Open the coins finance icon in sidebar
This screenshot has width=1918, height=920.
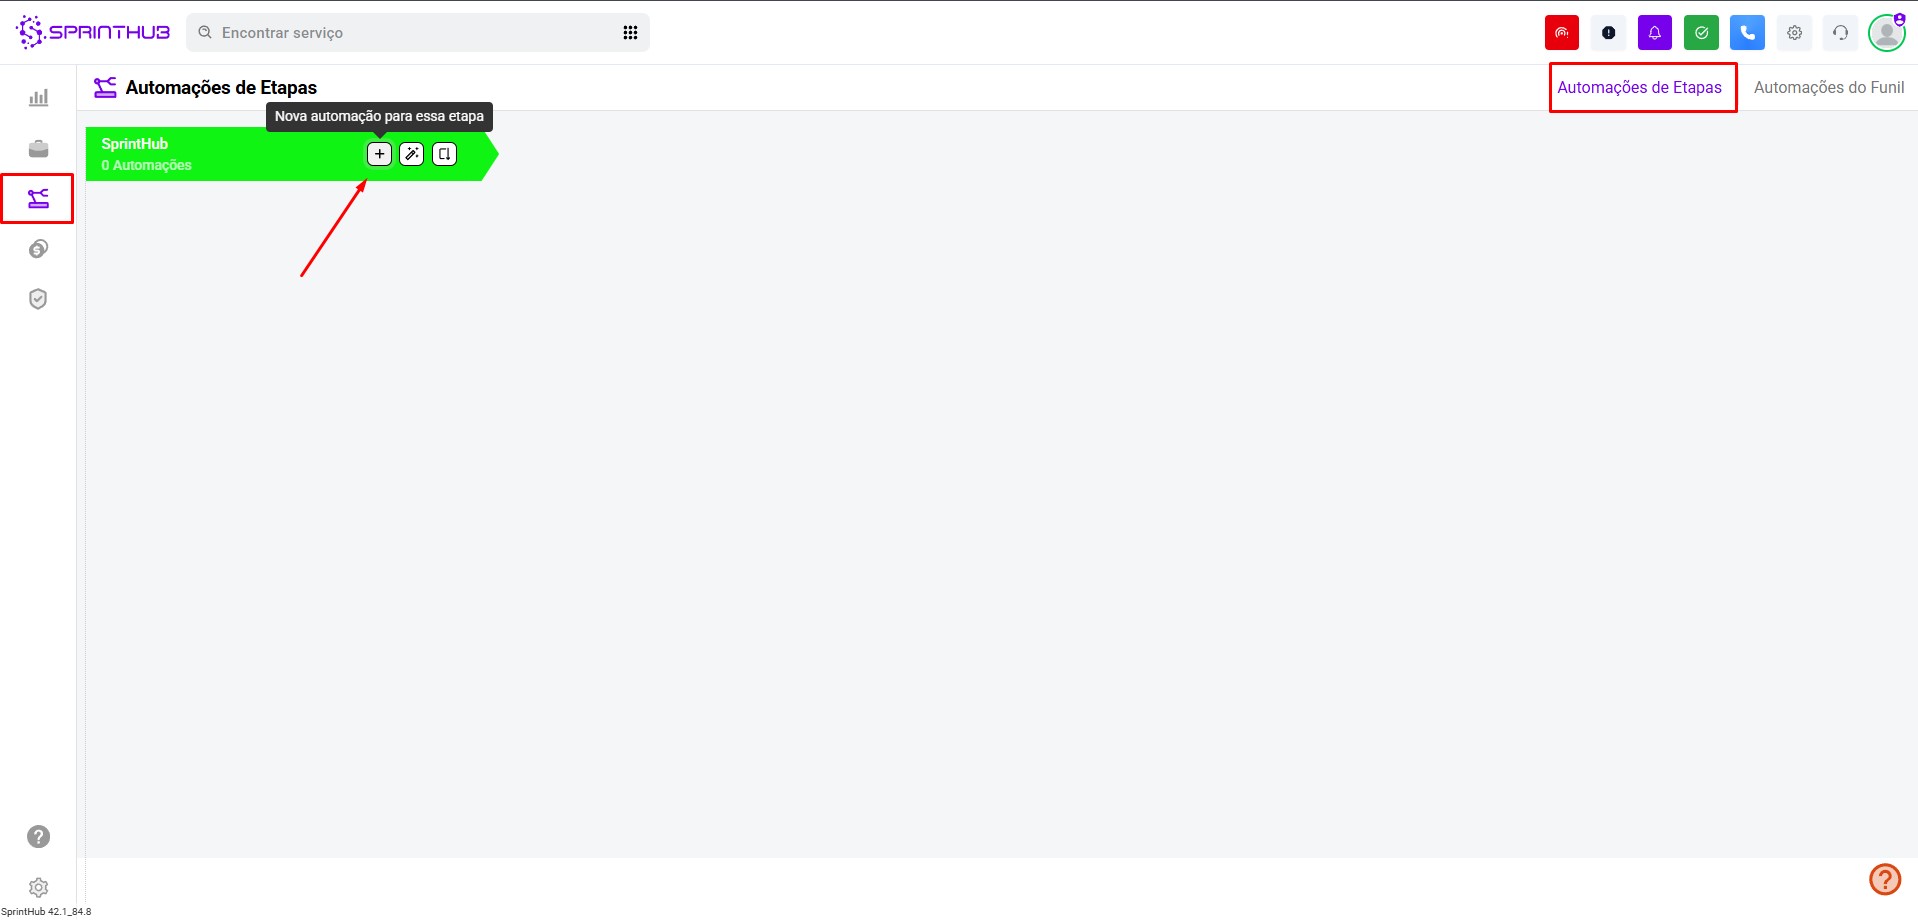[38, 249]
